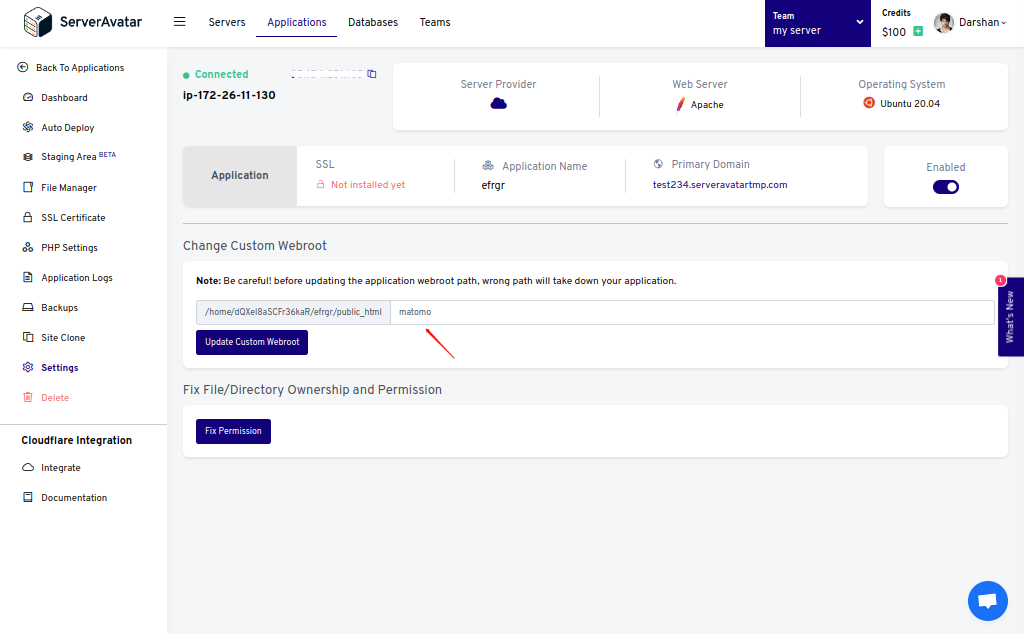The image size is (1024, 634).
Task: Open the Servers tab
Action: 227,22
